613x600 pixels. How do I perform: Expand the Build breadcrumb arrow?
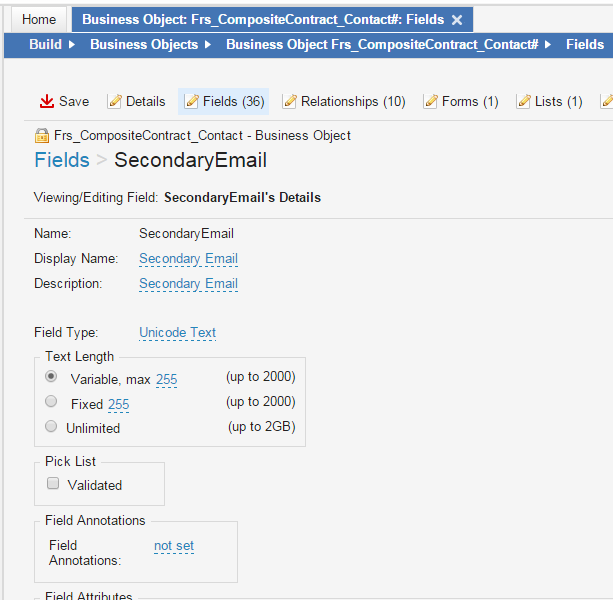click(72, 45)
